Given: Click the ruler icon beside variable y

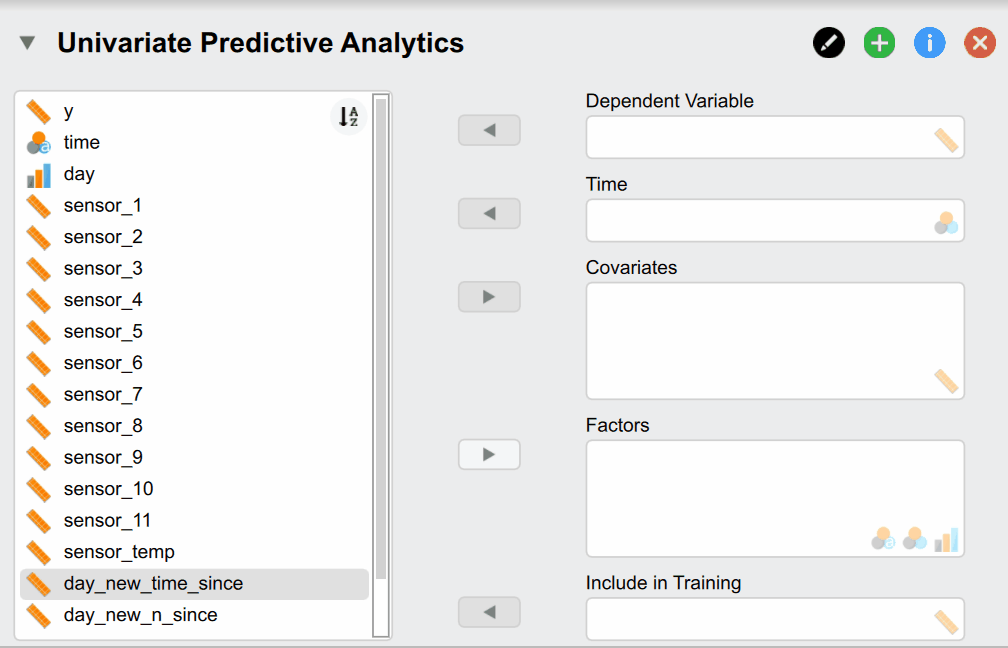Looking at the screenshot, I should tap(38, 110).
